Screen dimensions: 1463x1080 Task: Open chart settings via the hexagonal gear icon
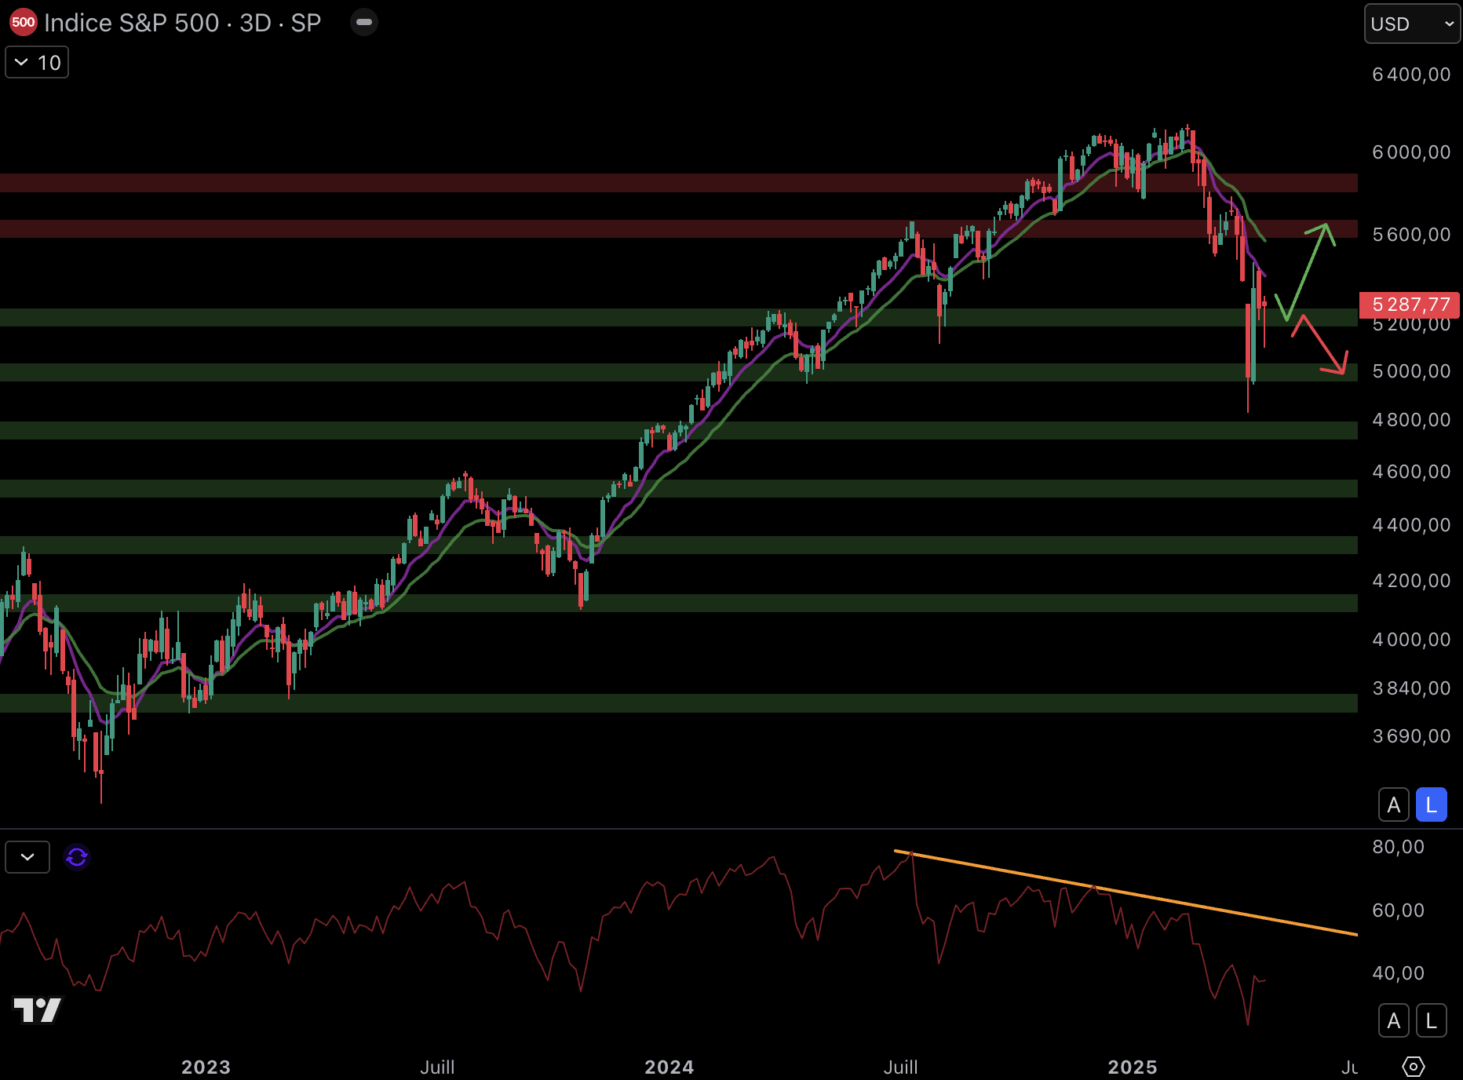click(x=1413, y=1066)
